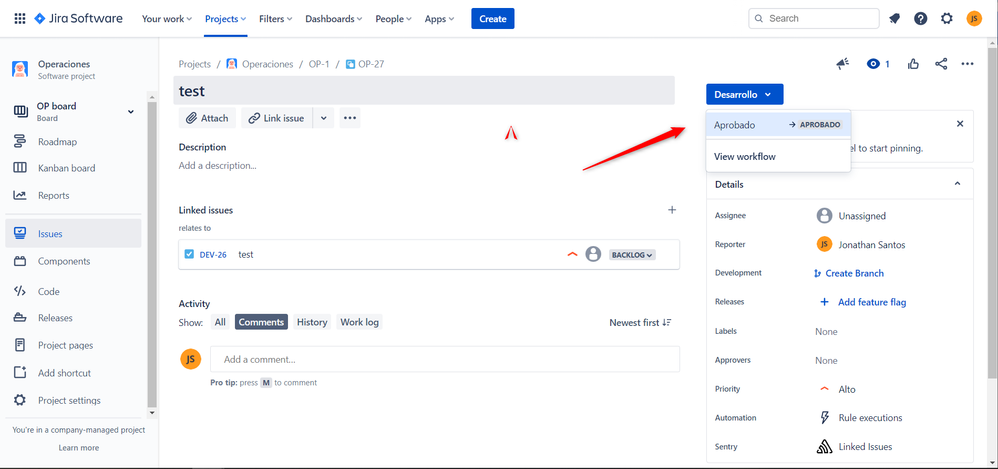The height and width of the screenshot is (469, 998).
Task: Toggle Newest first sort order
Action: (x=640, y=323)
